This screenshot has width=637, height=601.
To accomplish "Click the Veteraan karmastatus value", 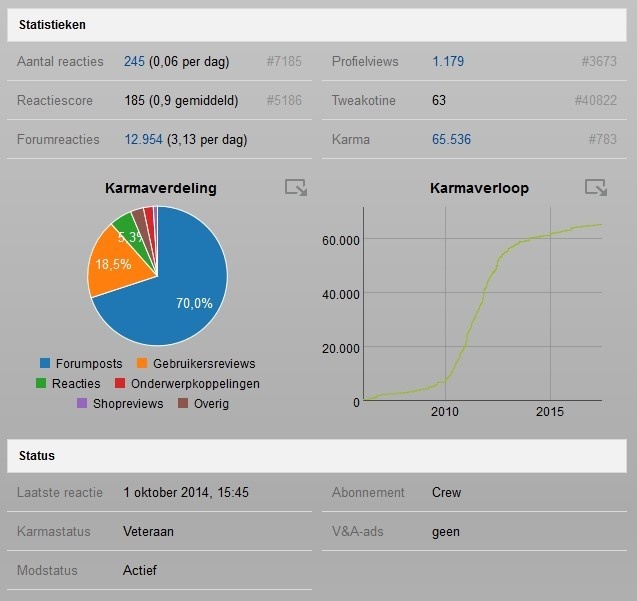I will click(148, 532).
